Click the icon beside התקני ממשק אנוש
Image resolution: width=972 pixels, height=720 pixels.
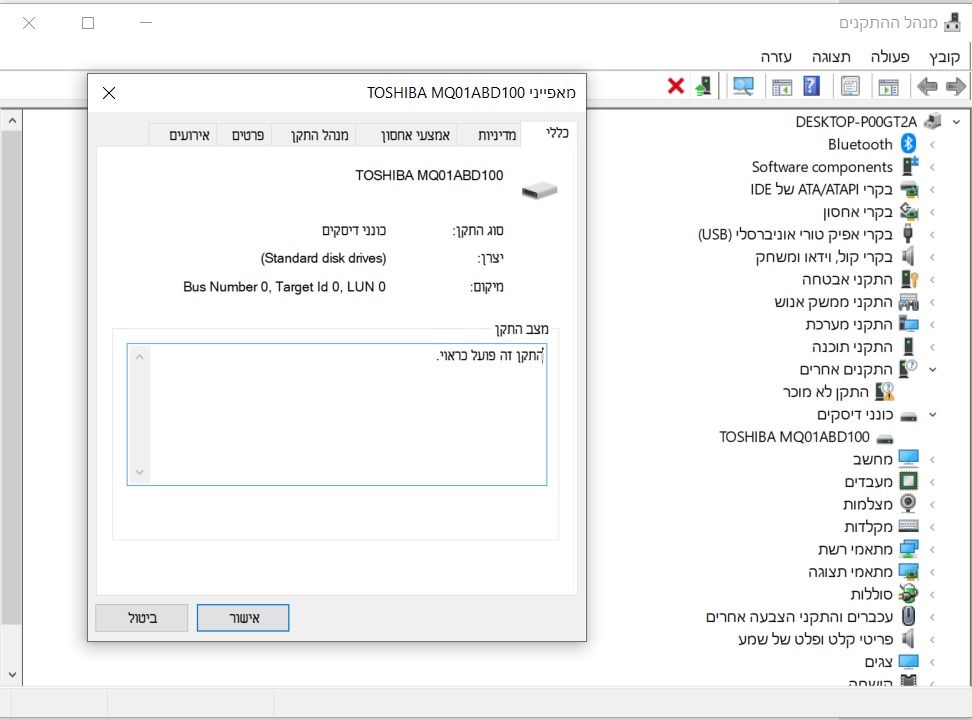(x=909, y=302)
